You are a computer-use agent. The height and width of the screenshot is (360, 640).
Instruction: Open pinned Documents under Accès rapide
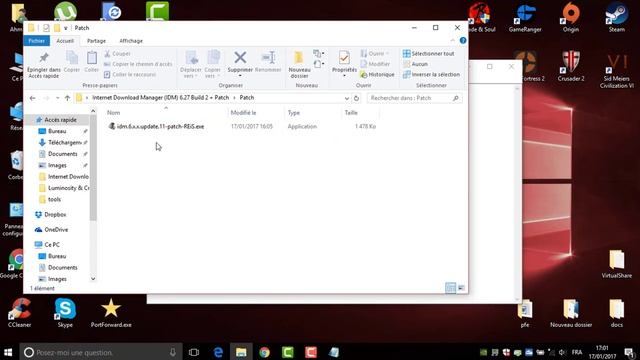pyautogui.click(x=62, y=154)
